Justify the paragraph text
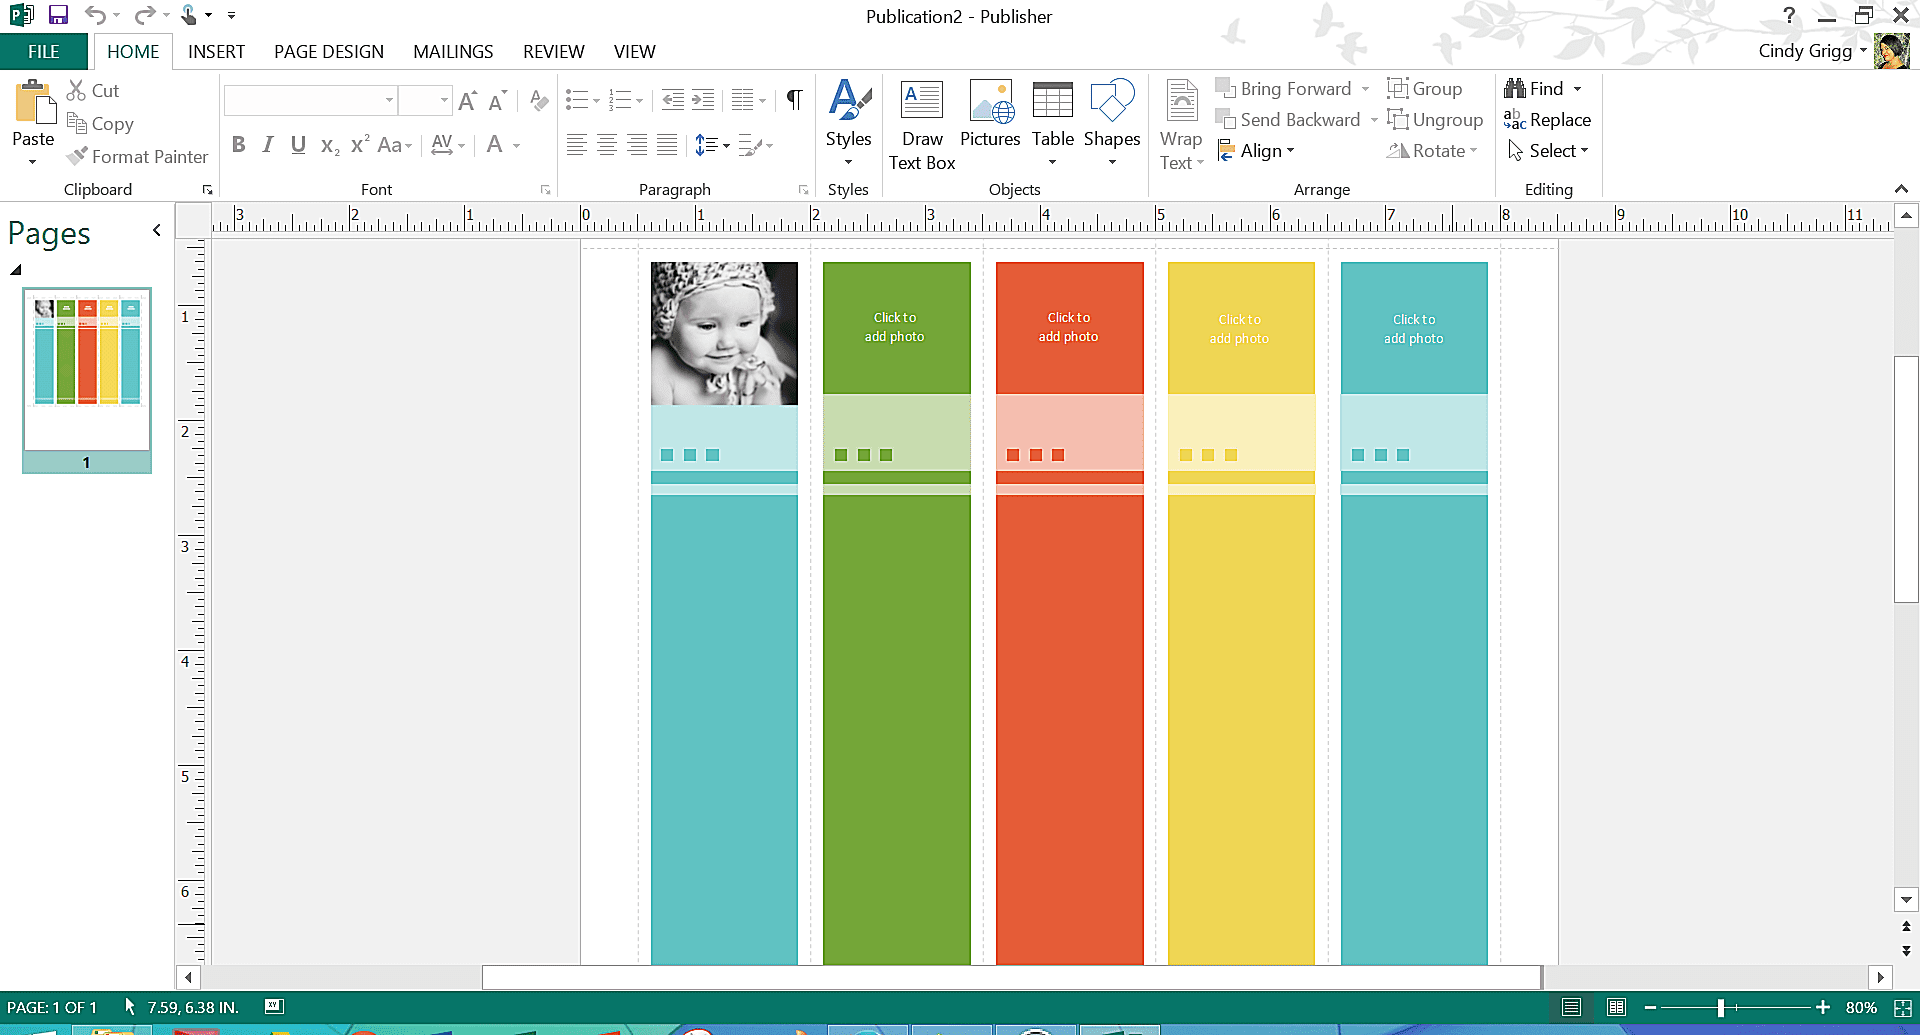 (x=667, y=145)
